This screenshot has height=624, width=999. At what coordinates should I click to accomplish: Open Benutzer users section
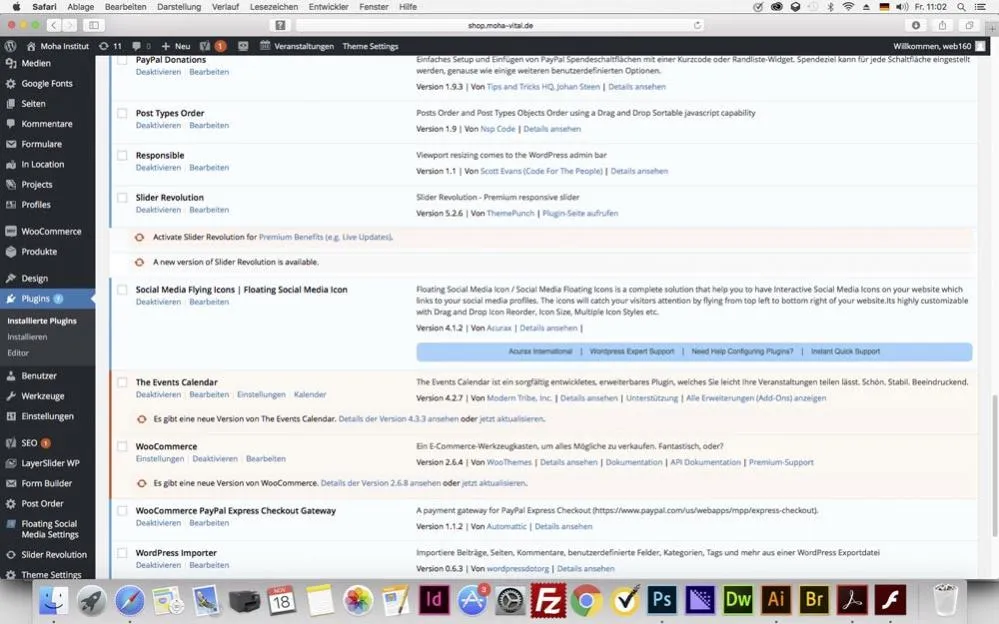click(x=39, y=376)
